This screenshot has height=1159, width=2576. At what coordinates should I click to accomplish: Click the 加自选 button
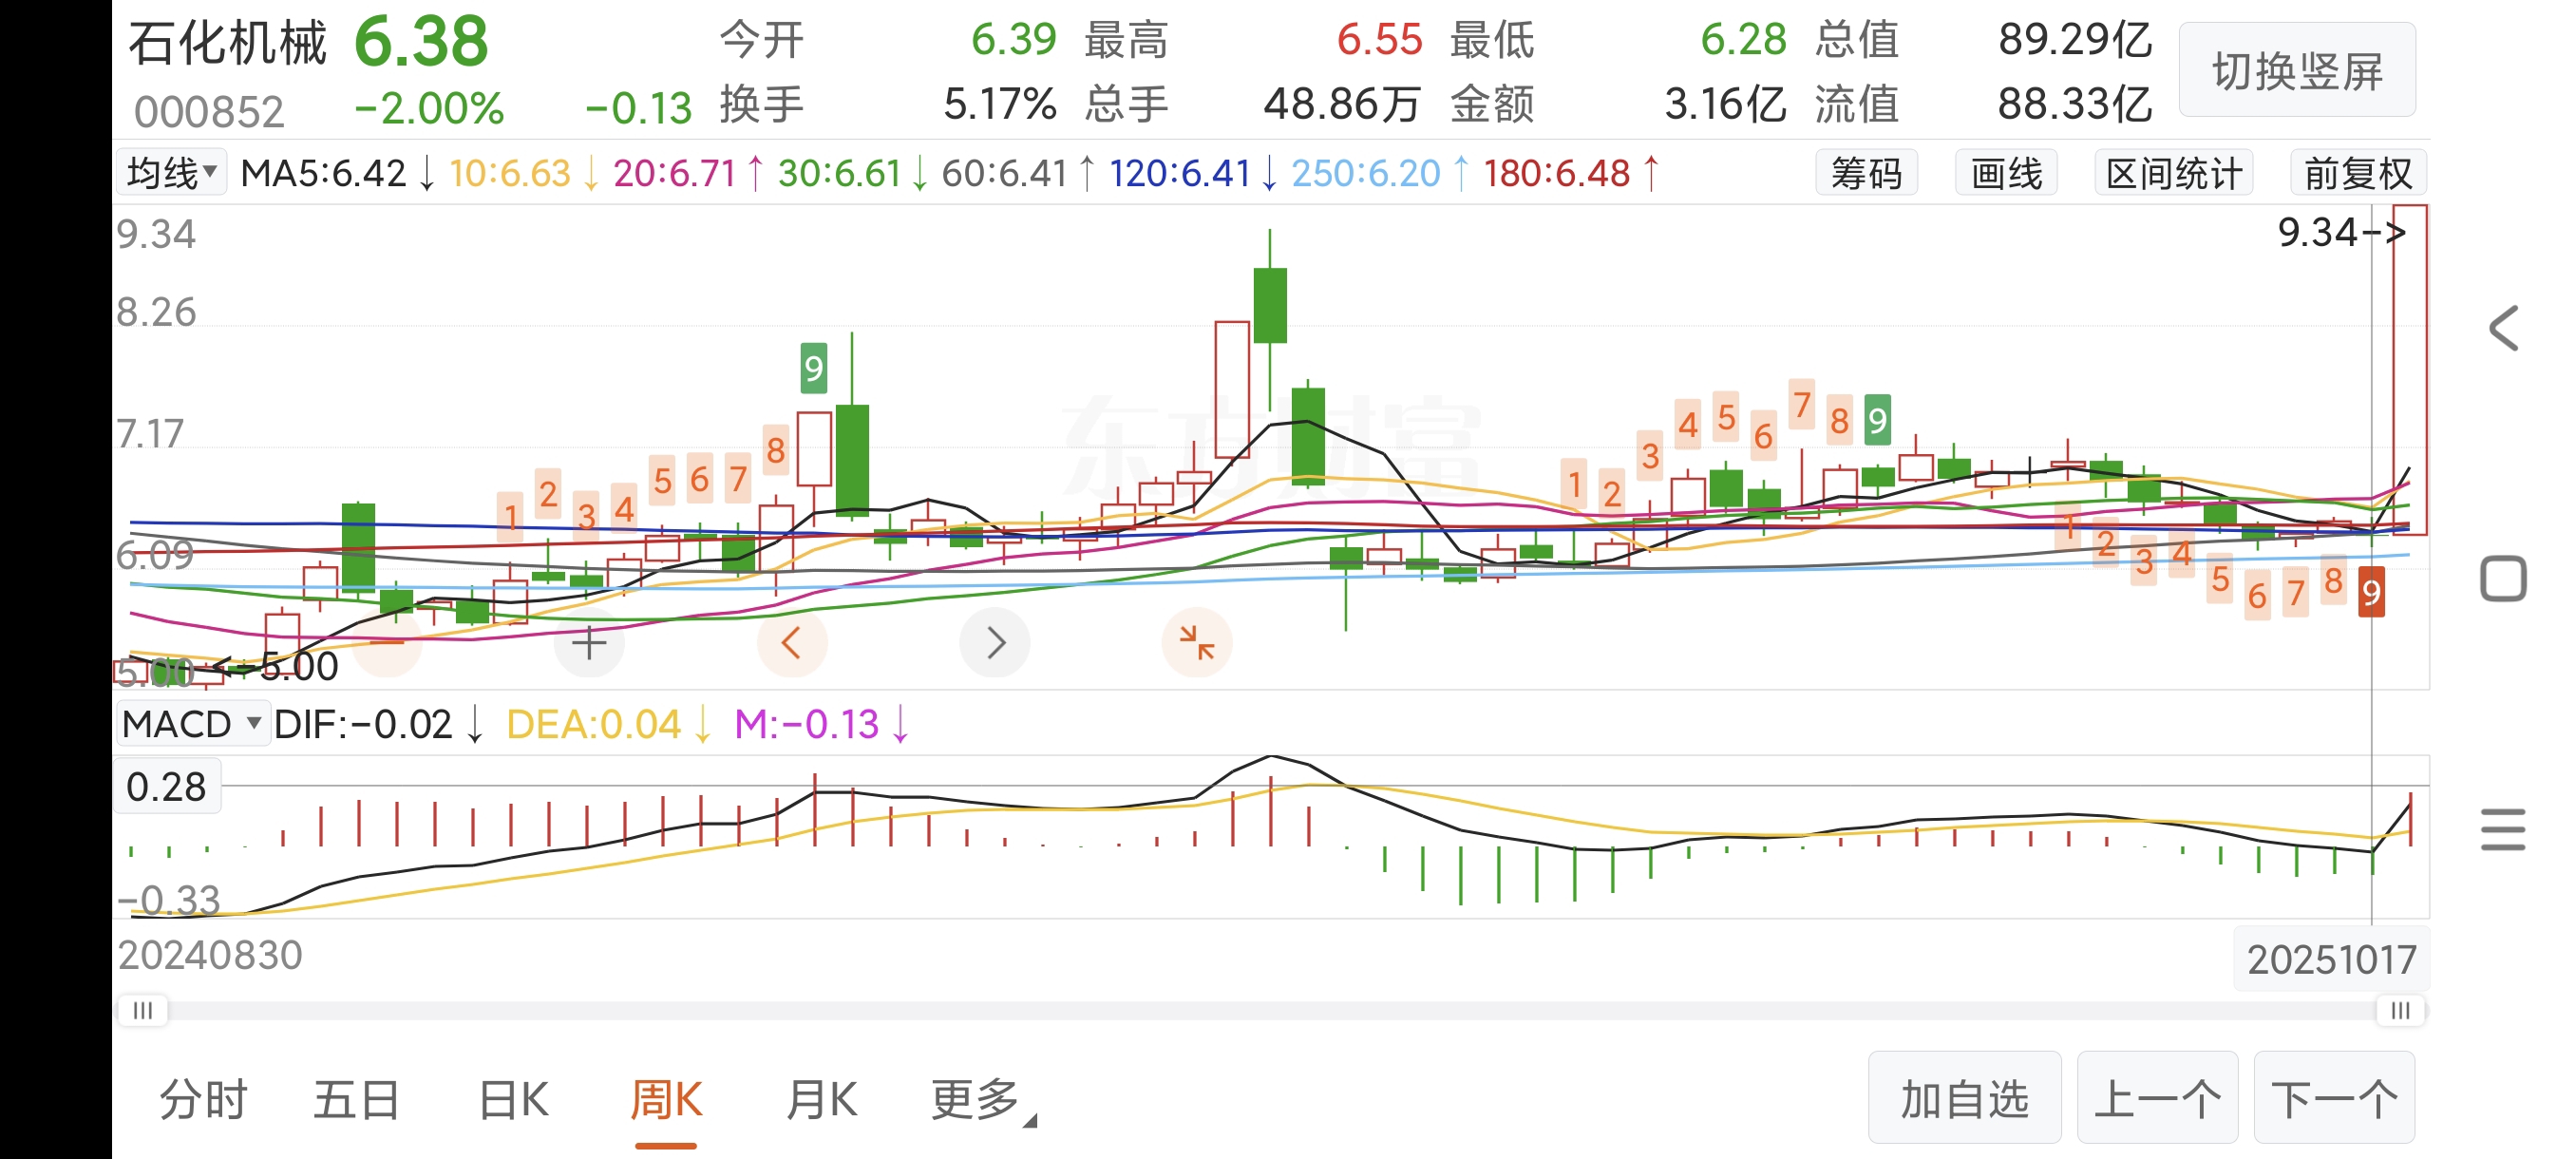[1964, 1099]
